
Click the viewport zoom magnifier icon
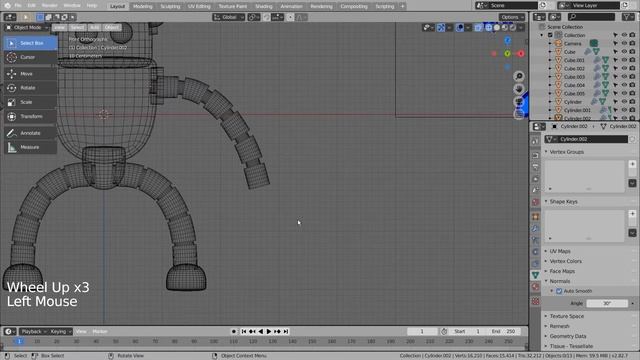519,76
